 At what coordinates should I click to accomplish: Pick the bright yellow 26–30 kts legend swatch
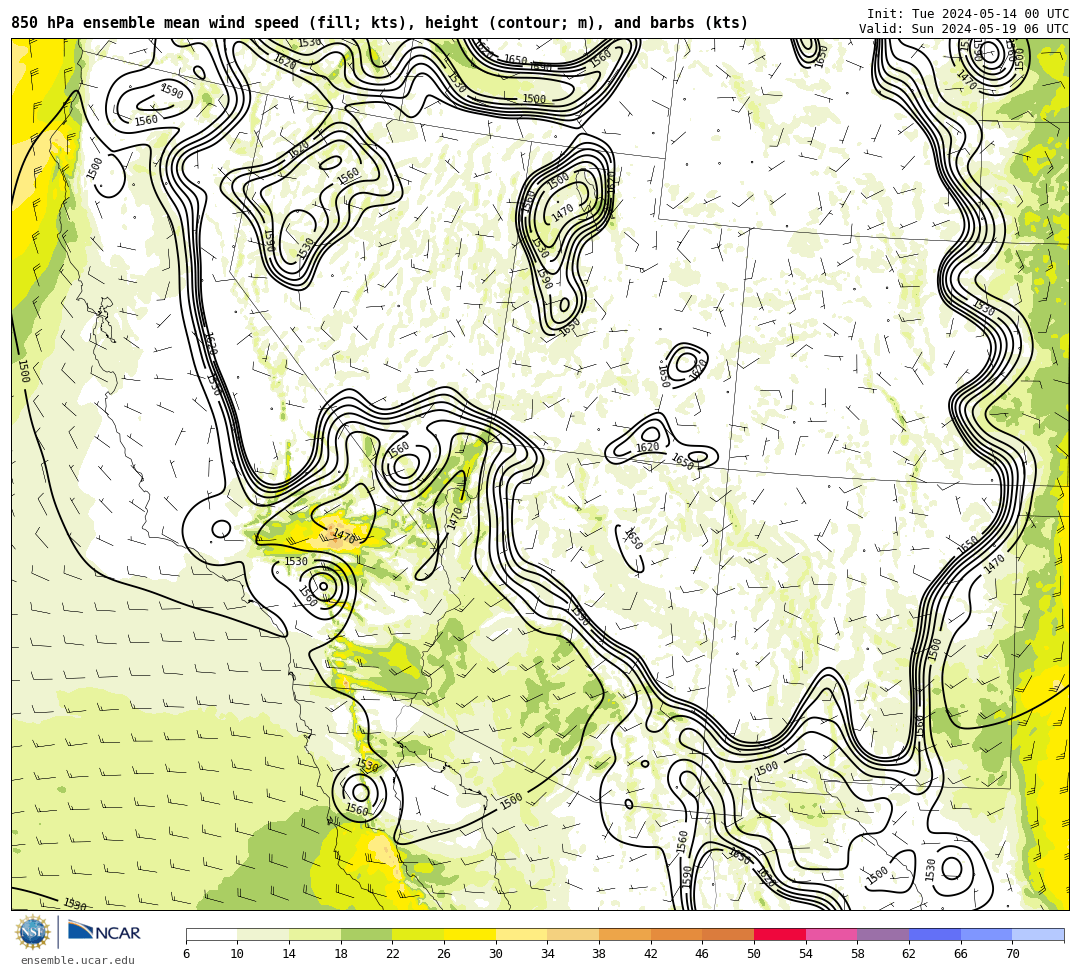pyautogui.click(x=470, y=934)
